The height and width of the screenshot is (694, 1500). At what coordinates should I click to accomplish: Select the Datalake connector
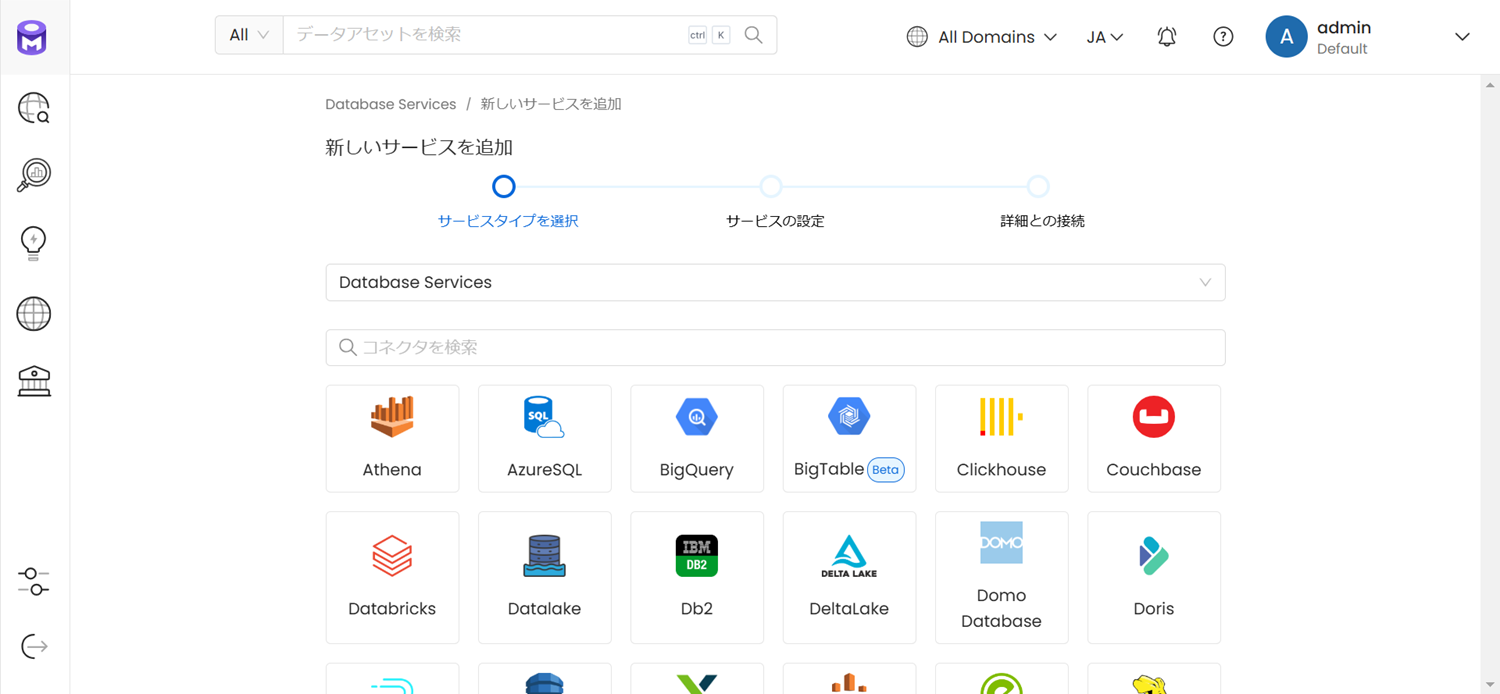545,578
